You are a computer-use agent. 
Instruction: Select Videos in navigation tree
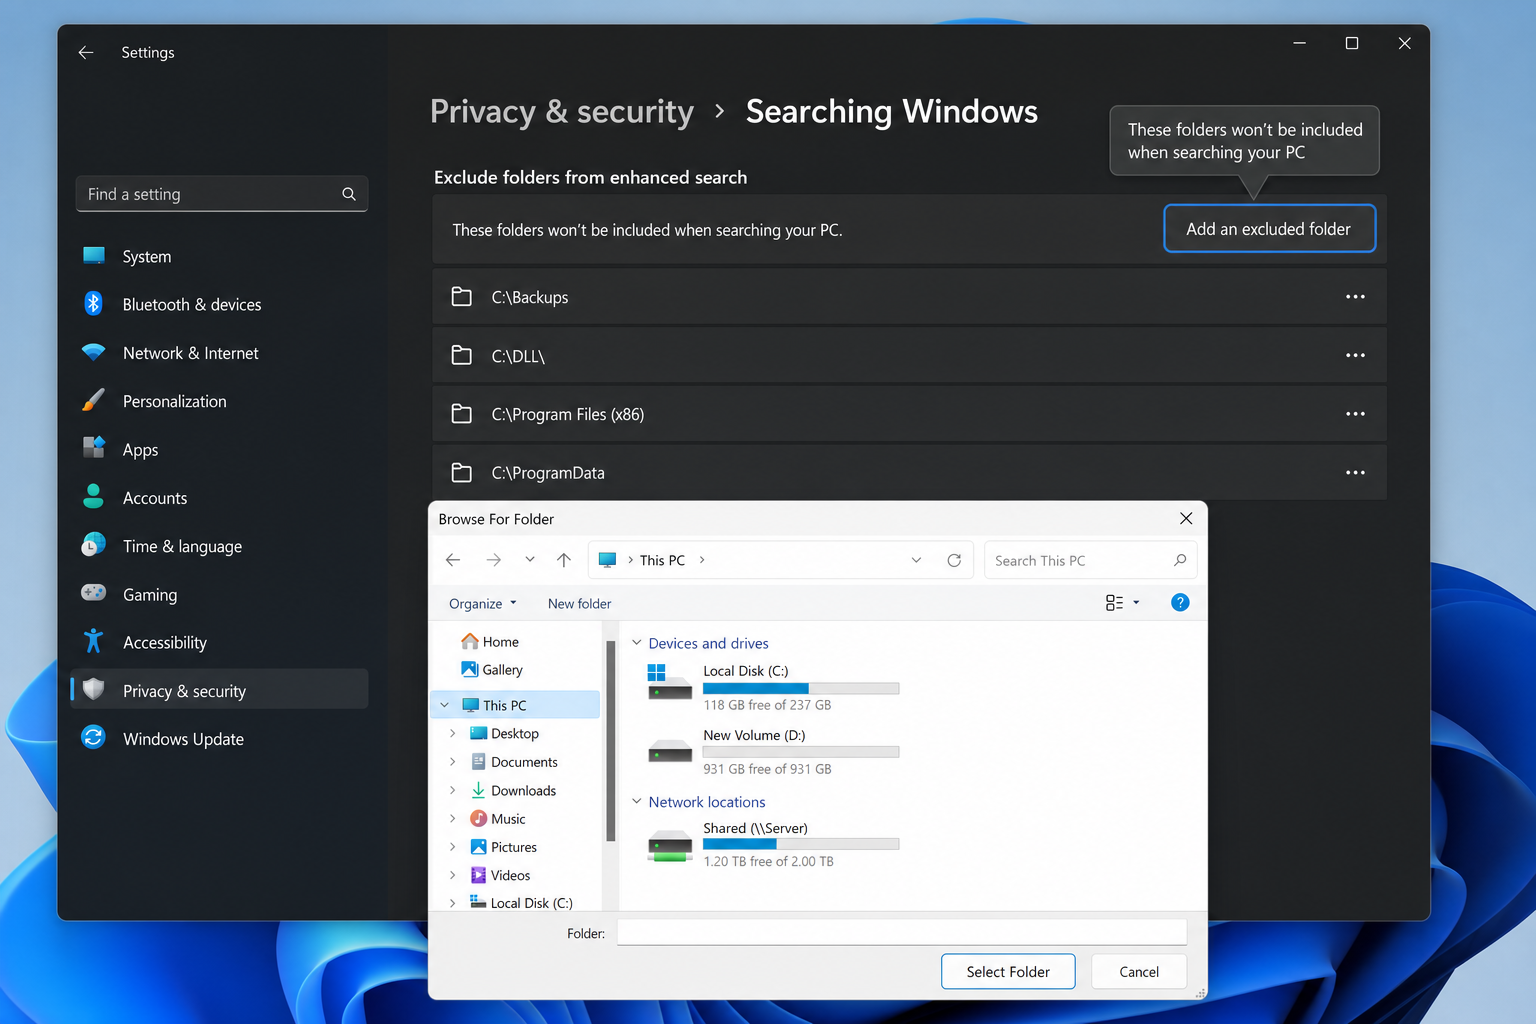[x=501, y=875]
